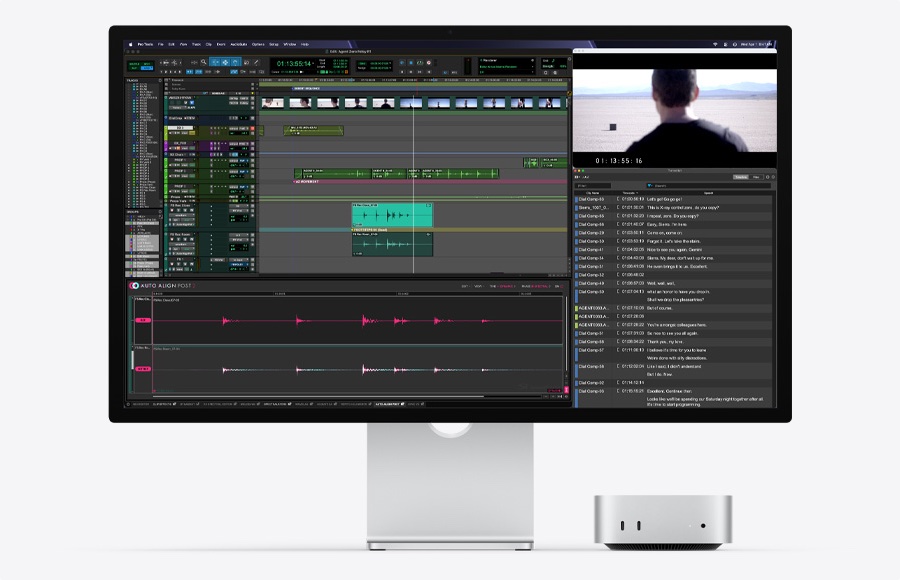Click the Dynamic option in Auto Align
This screenshot has height=580, width=900.
[506, 286]
